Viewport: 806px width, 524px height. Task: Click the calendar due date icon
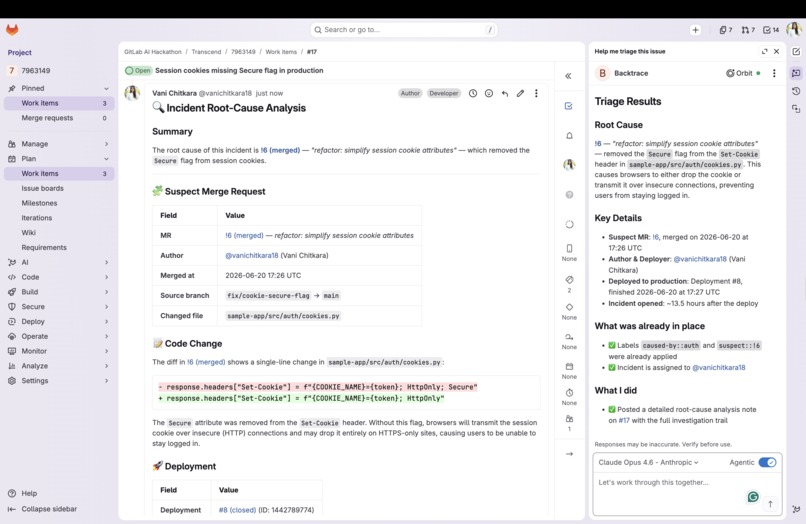[x=569, y=367]
